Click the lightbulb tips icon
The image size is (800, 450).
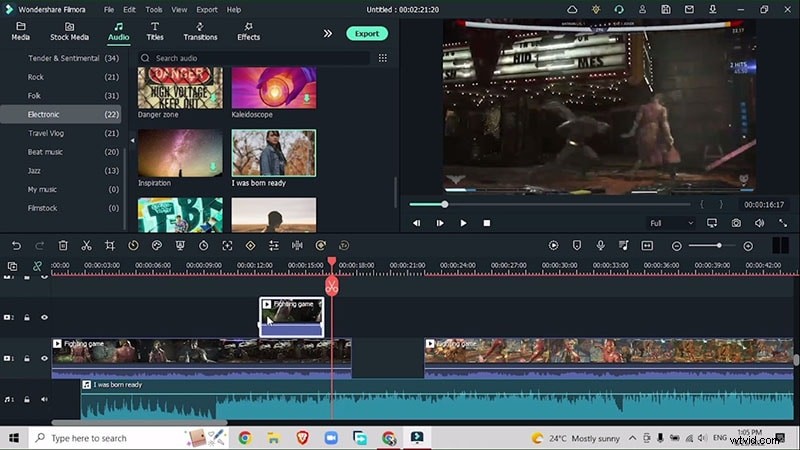point(595,10)
